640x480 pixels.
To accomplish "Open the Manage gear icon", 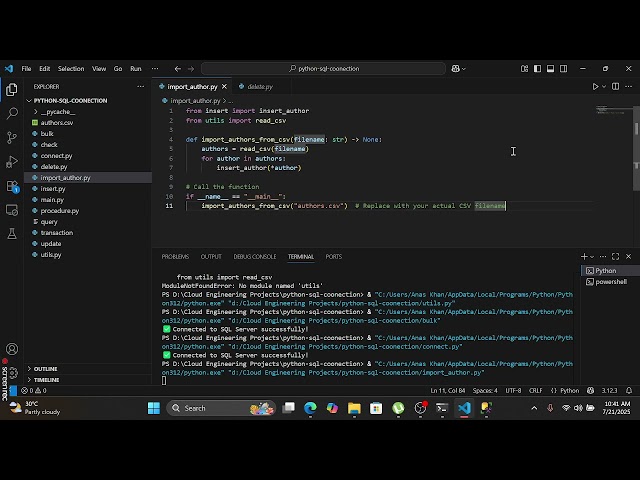I will [x=13, y=373].
